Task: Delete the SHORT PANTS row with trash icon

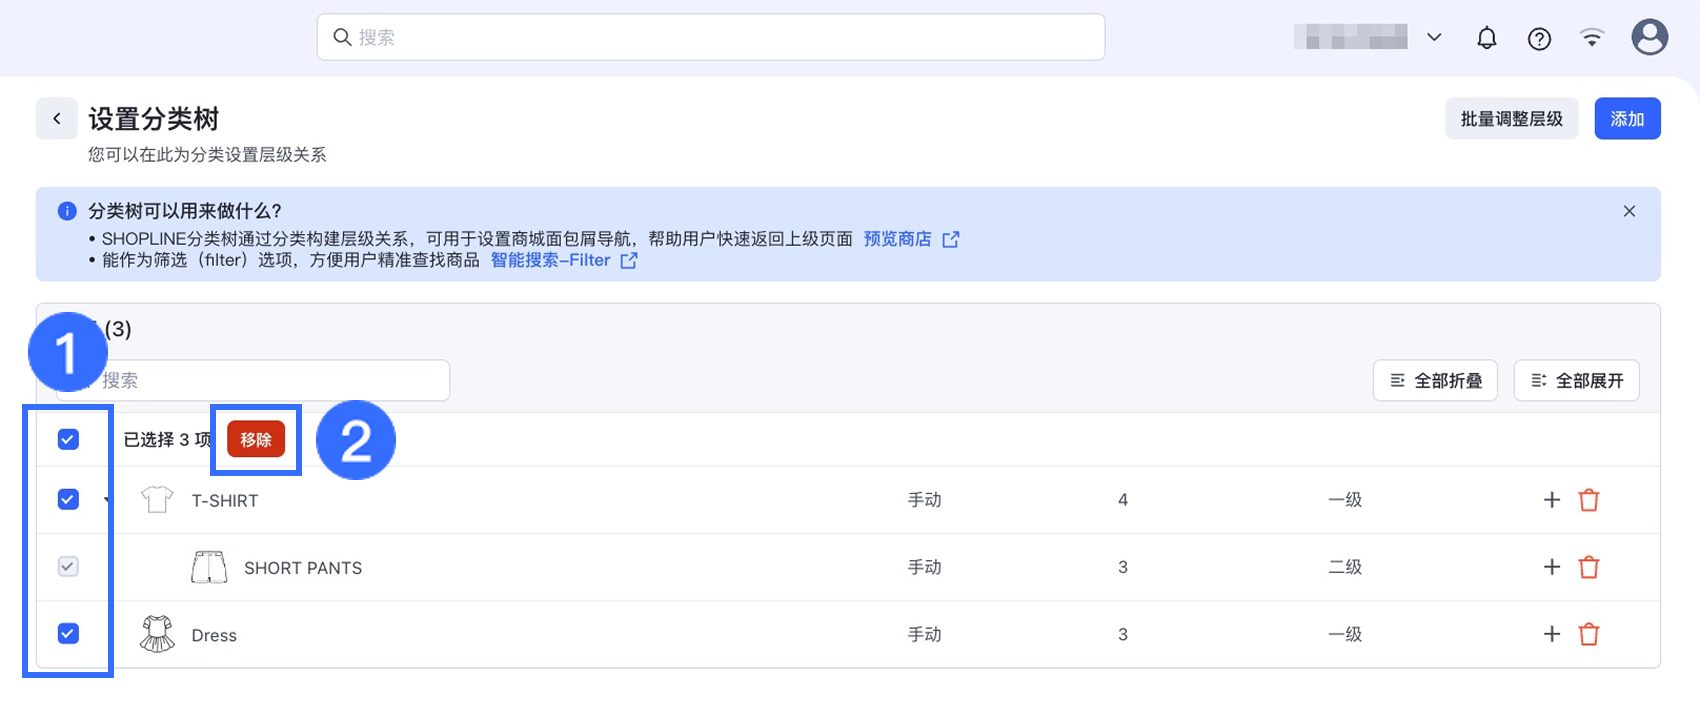Action: tap(1589, 567)
